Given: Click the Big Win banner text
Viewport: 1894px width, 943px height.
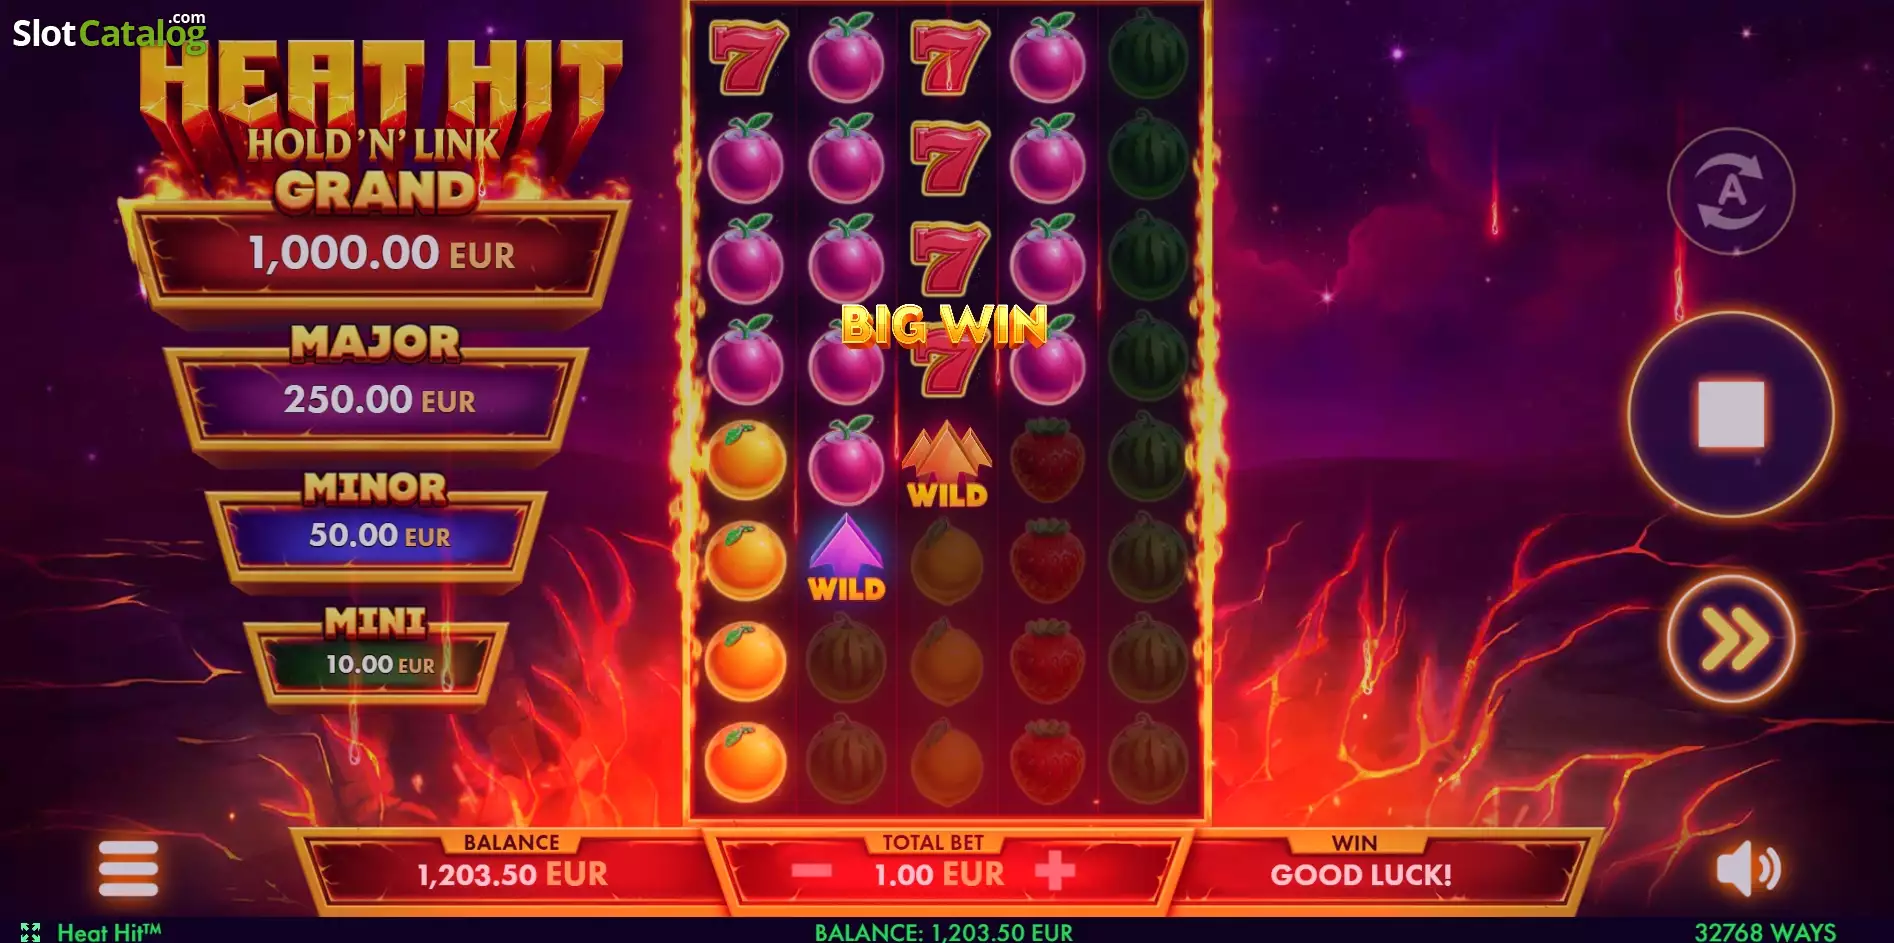Looking at the screenshot, I should 944,325.
